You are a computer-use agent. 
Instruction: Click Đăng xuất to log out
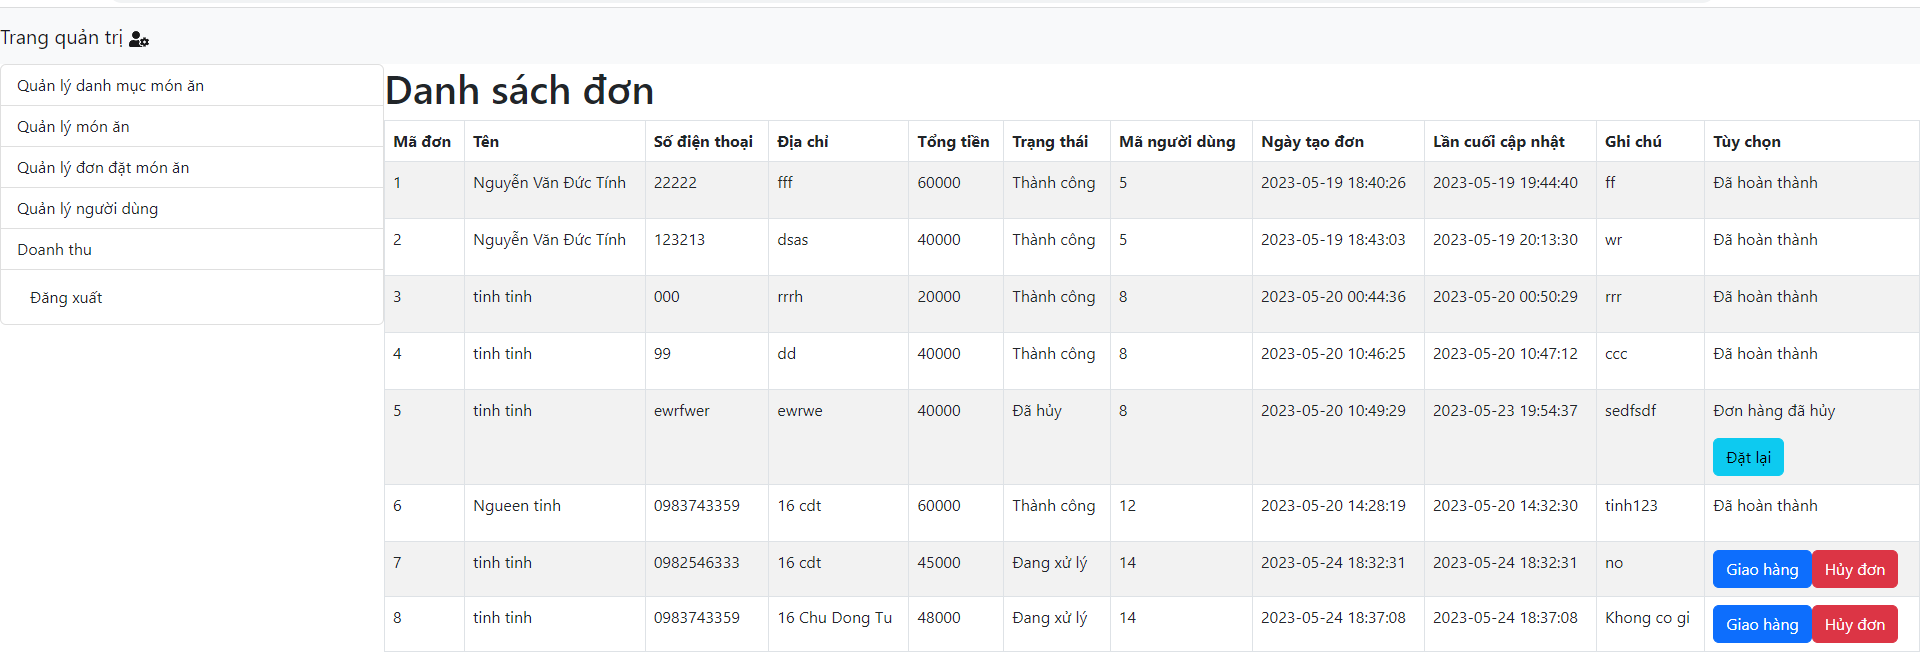(x=66, y=298)
